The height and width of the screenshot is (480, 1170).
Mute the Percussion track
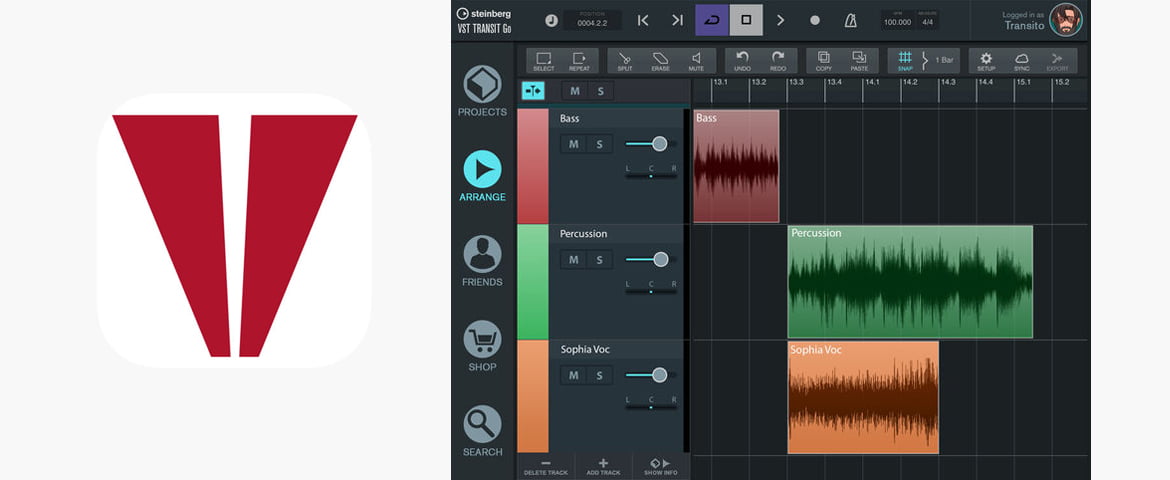pos(573,260)
